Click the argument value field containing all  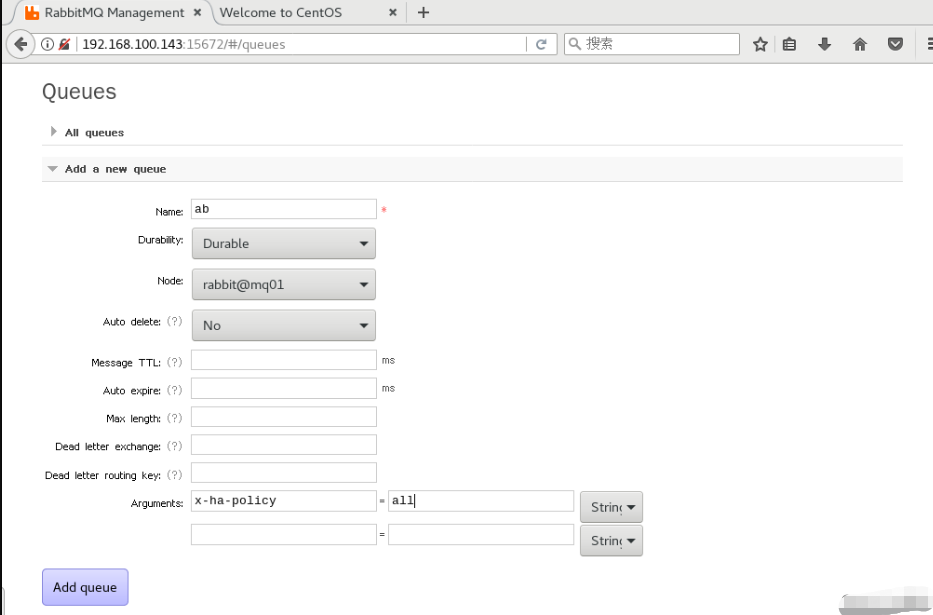481,501
